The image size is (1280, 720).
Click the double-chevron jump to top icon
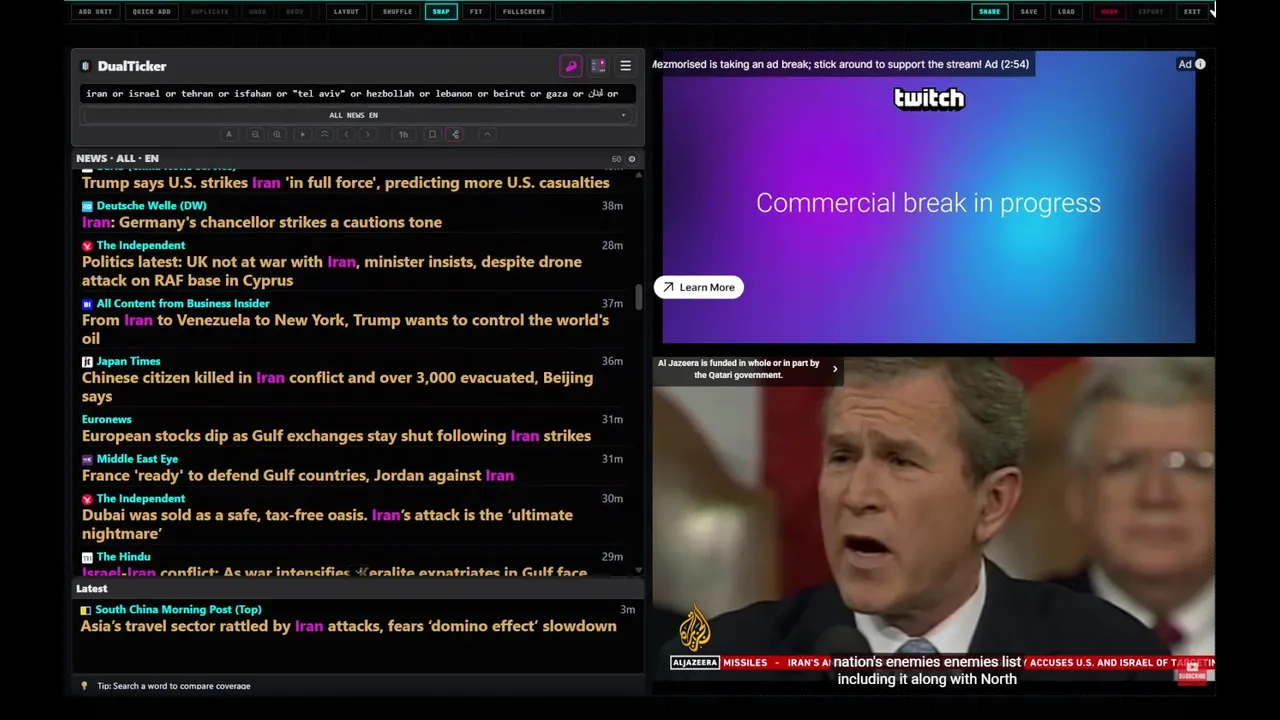pos(324,134)
